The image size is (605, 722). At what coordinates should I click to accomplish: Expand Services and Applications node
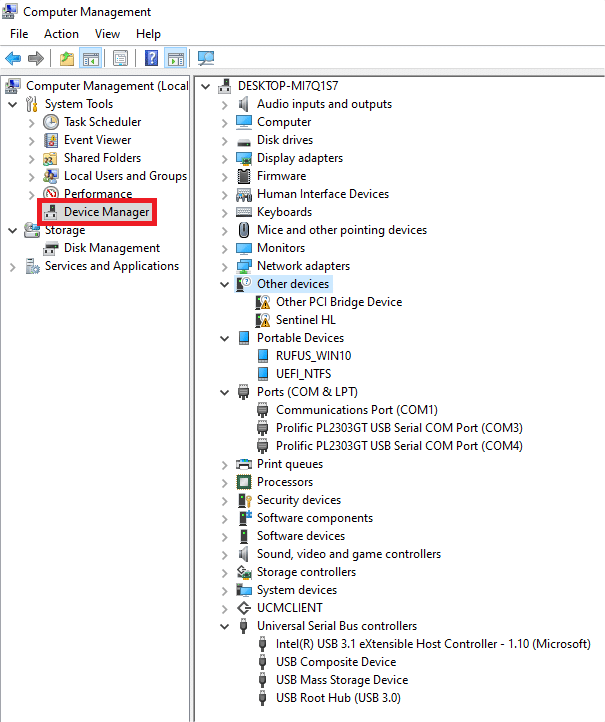click(13, 267)
